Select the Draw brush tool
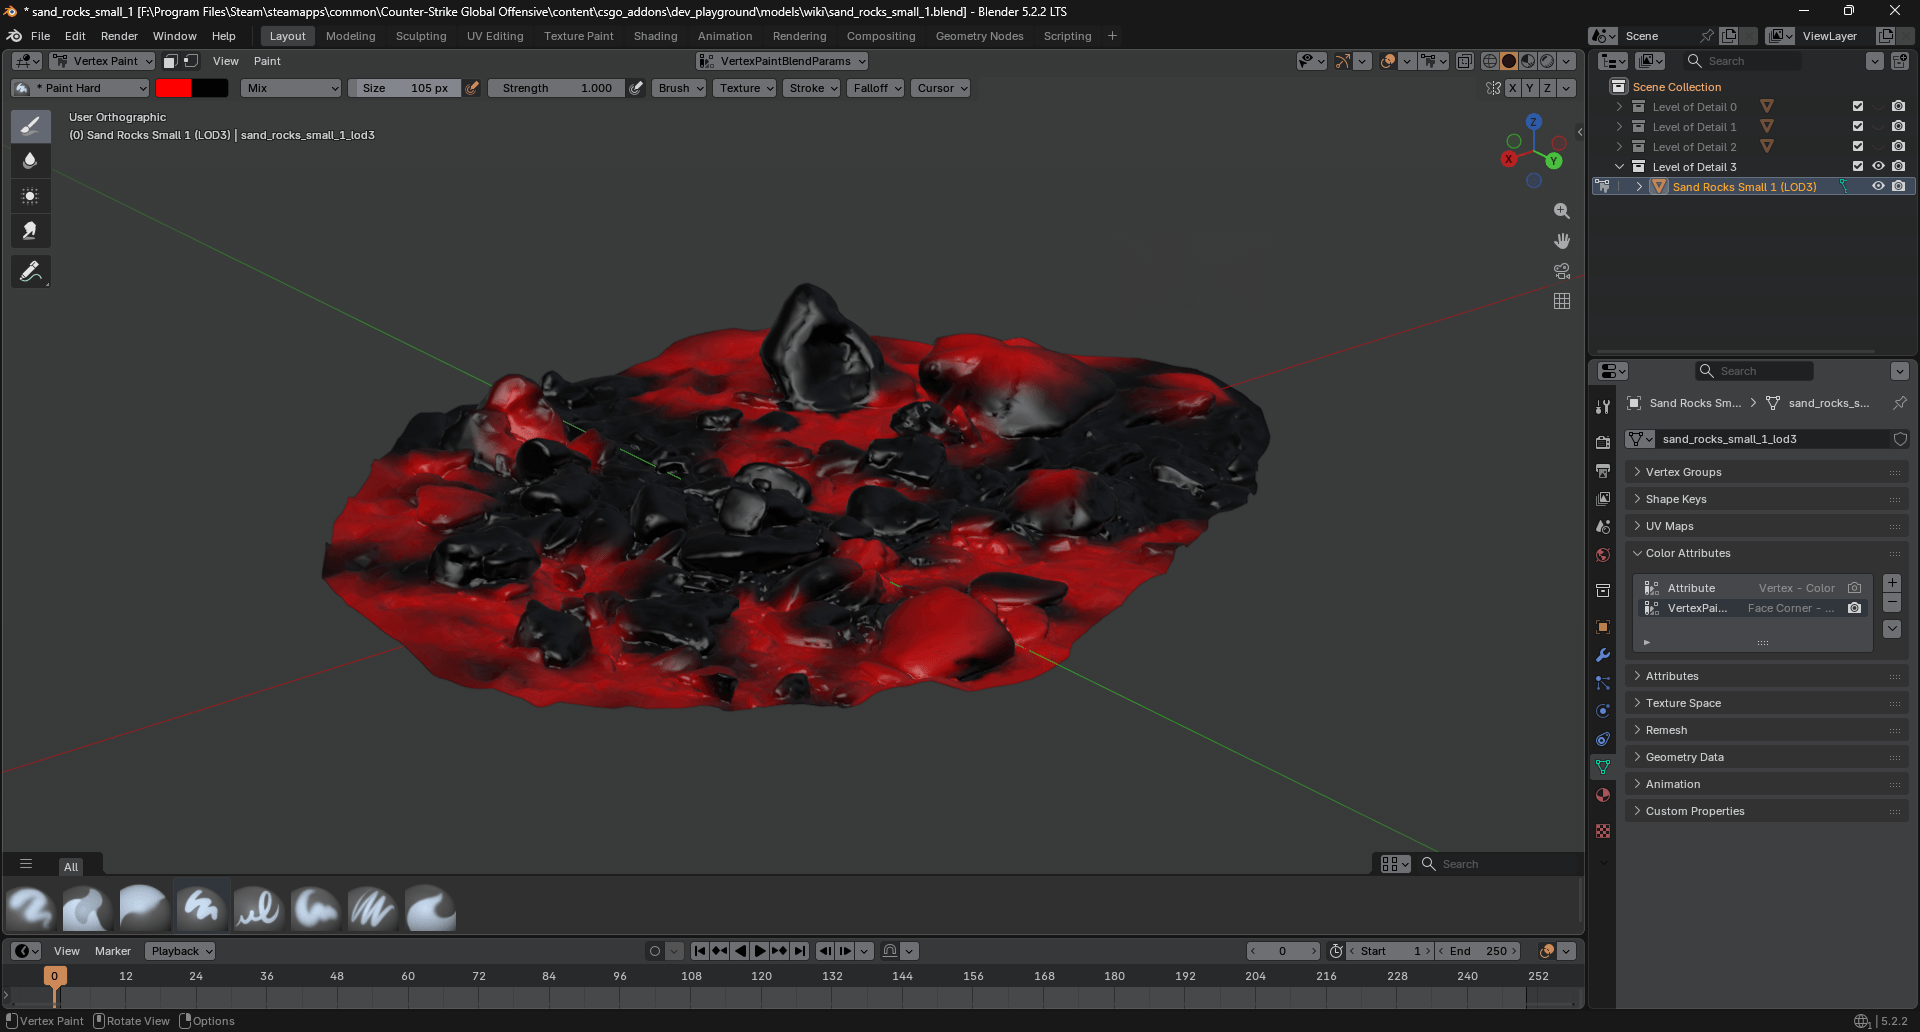This screenshot has height=1032, width=1920. pyautogui.click(x=31, y=126)
